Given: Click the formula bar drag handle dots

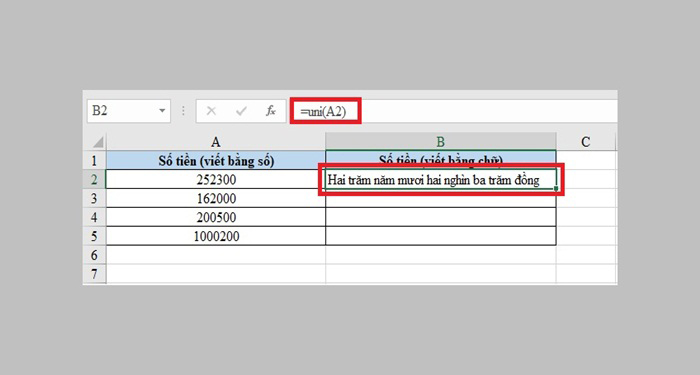Looking at the screenshot, I should 183,111.
